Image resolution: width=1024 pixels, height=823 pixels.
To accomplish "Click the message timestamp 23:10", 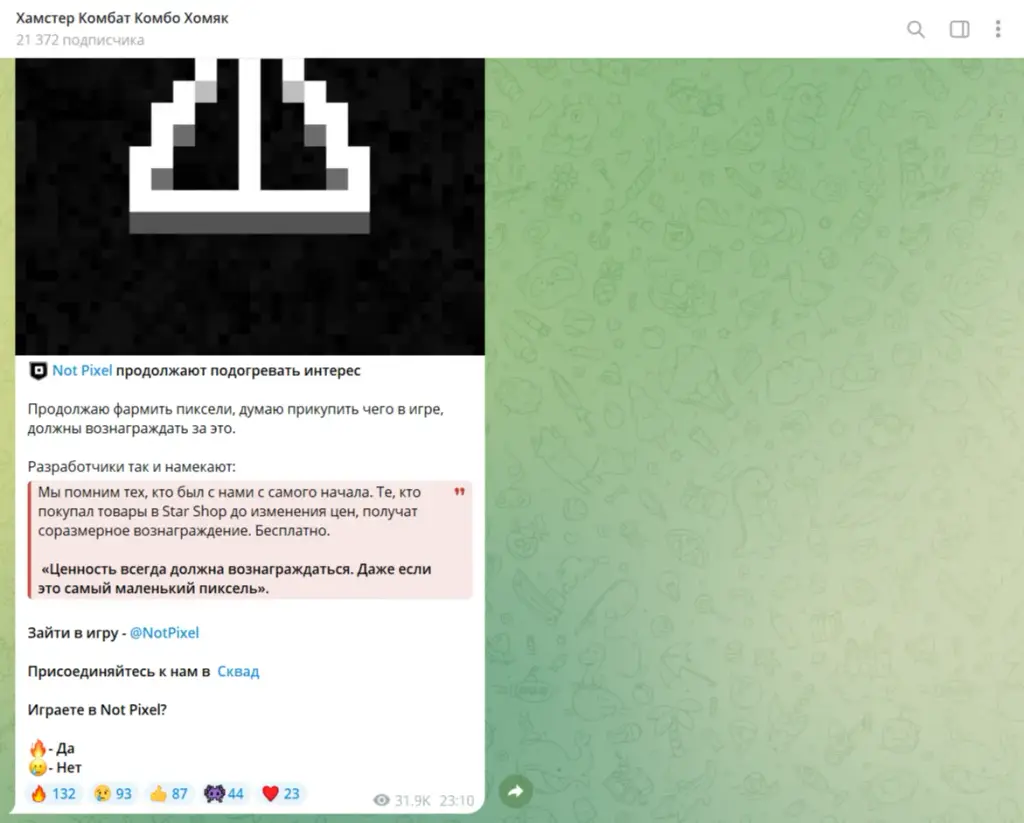I will (456, 801).
